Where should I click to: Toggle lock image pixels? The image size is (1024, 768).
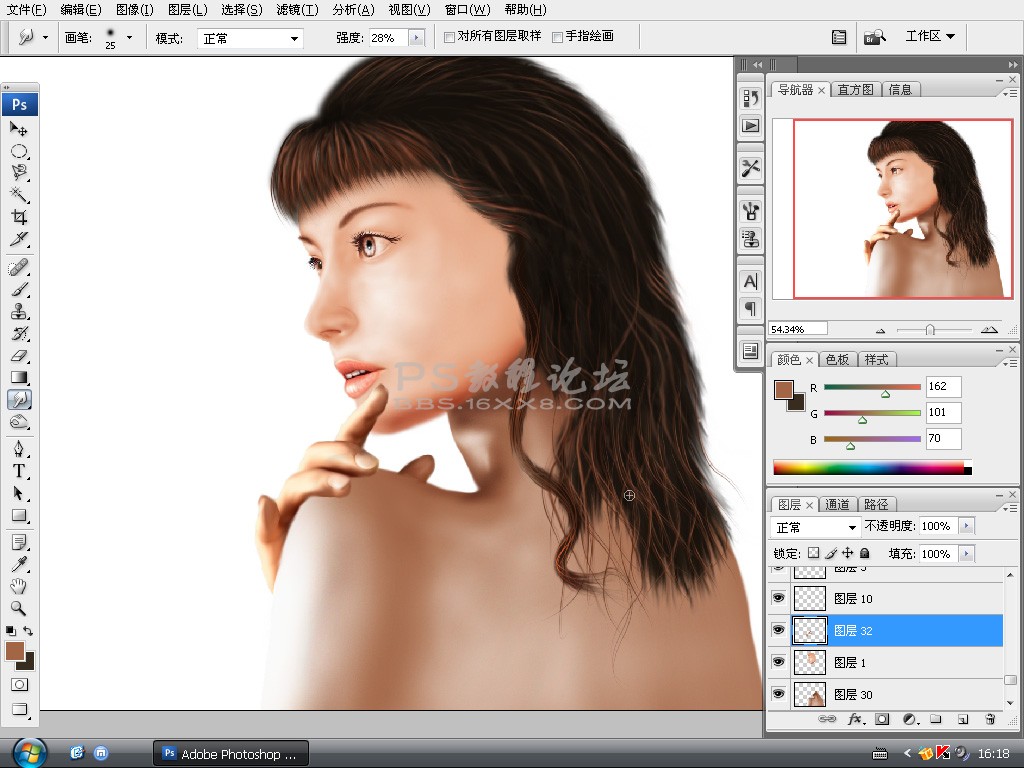click(831, 553)
